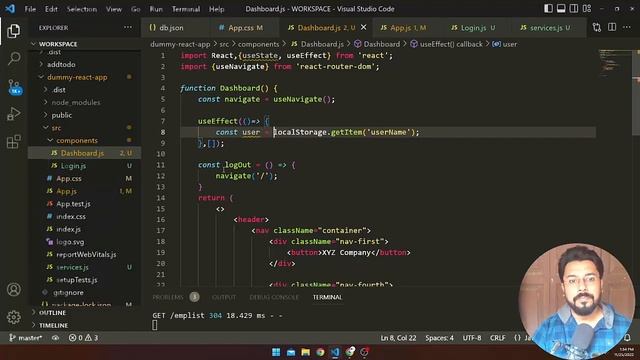The image size is (640, 360).
Task: Click the master branch in status bar
Action: coord(25,338)
